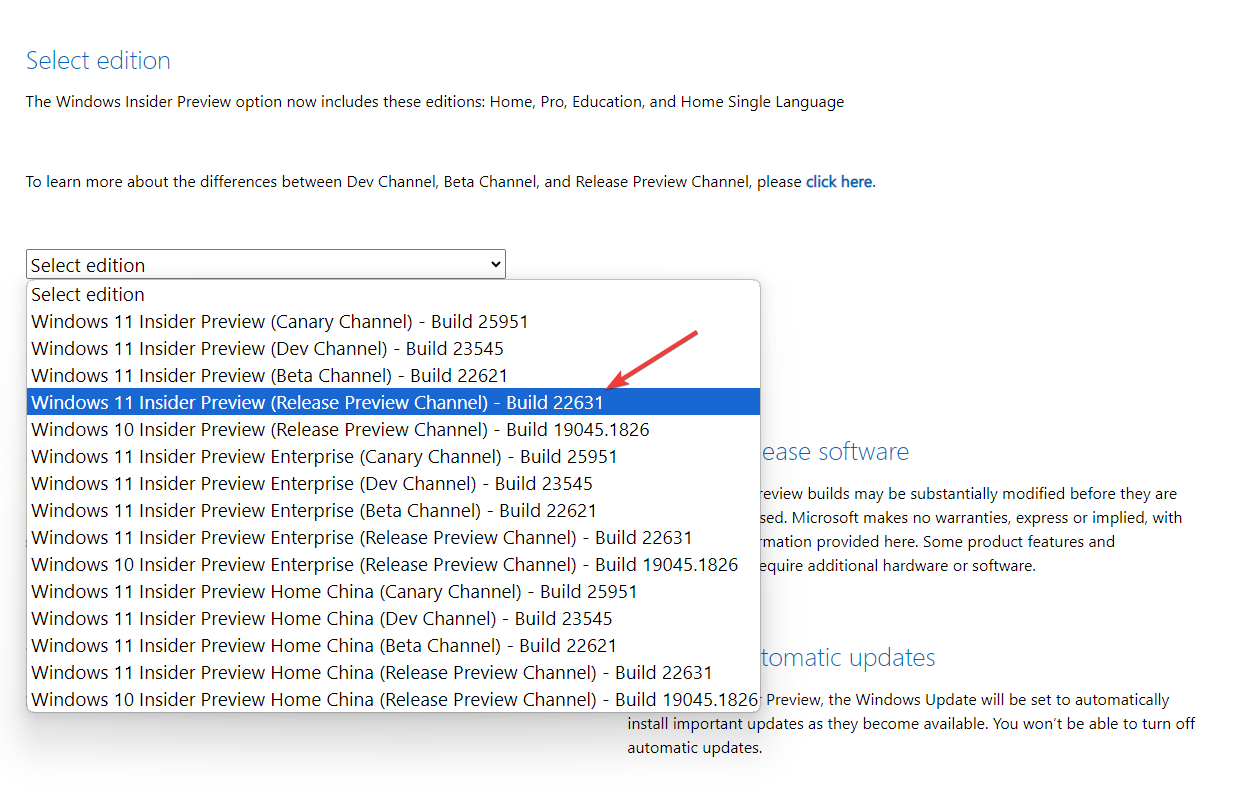The width and height of the screenshot is (1234, 809).
Task: Choose Windows 11 Home China Release Preview
Action: tap(371, 672)
